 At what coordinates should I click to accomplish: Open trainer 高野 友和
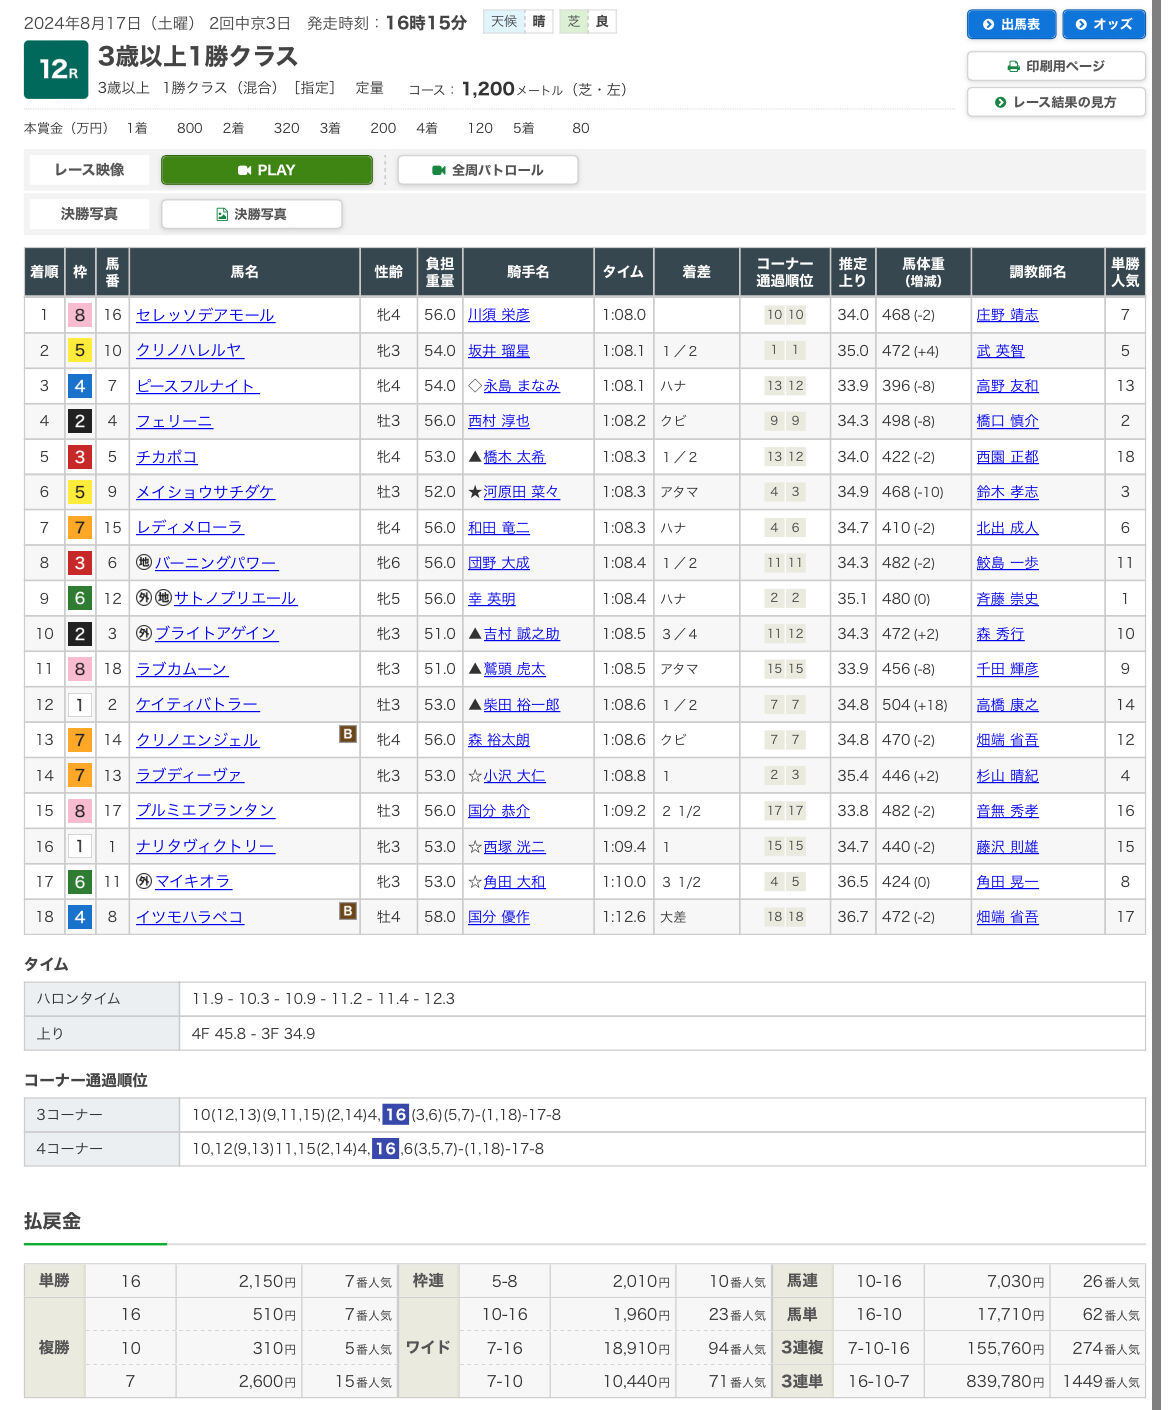(1007, 386)
